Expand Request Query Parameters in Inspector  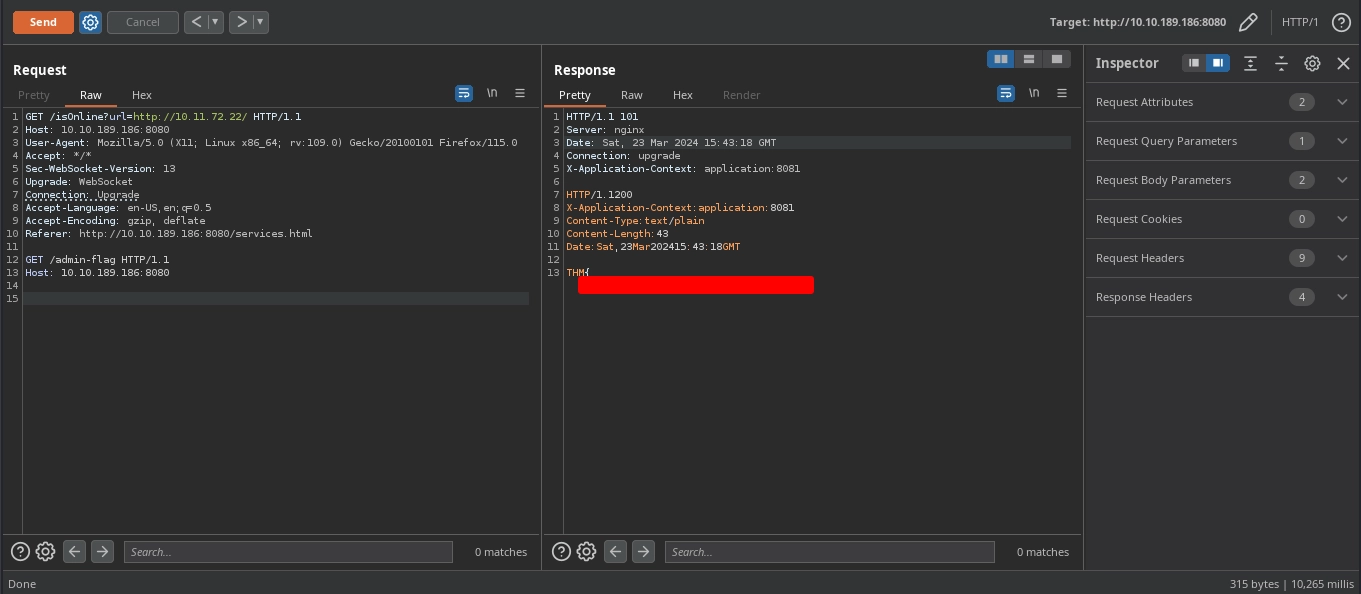1342,141
